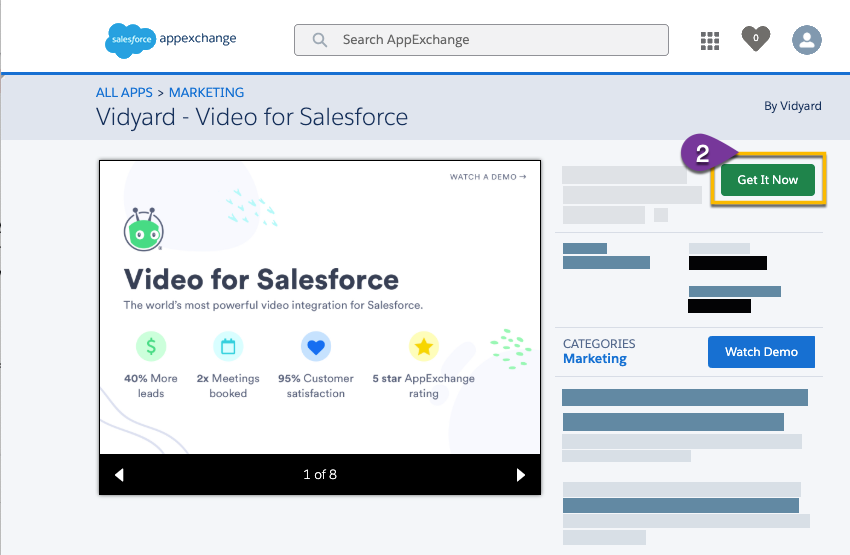
Task: Click the world's most powerful tagline
Action: (x=273, y=305)
